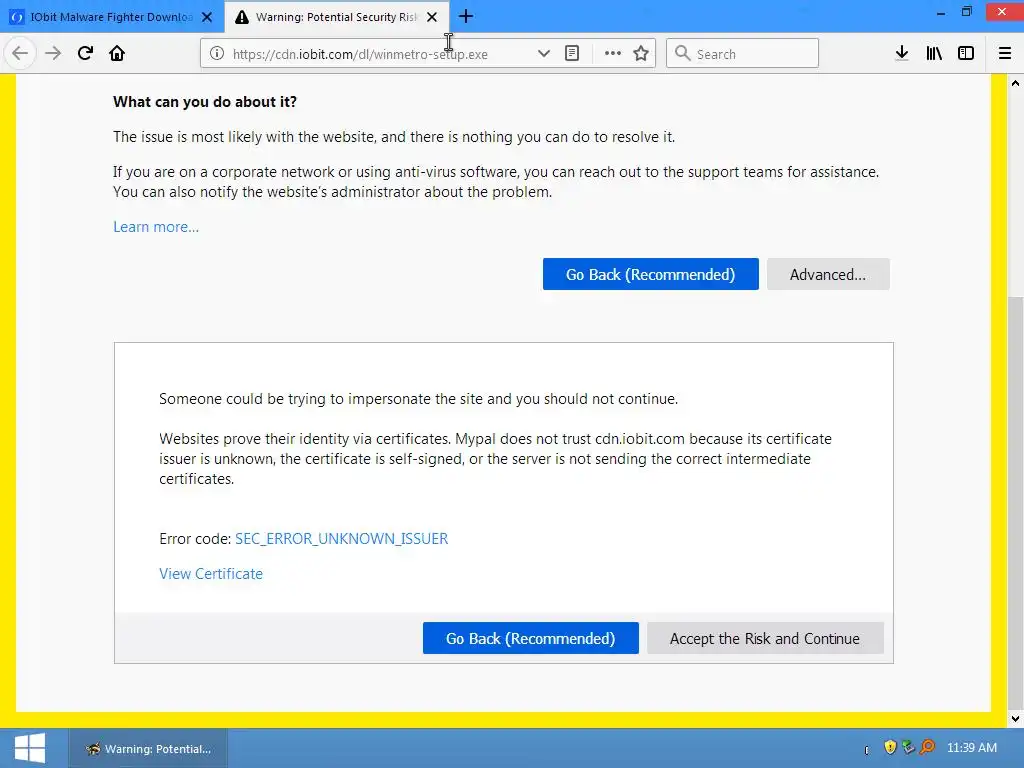Image resolution: width=1024 pixels, height=768 pixels.
Task: Select Warning: Potential... taskbar button
Action: point(148,748)
